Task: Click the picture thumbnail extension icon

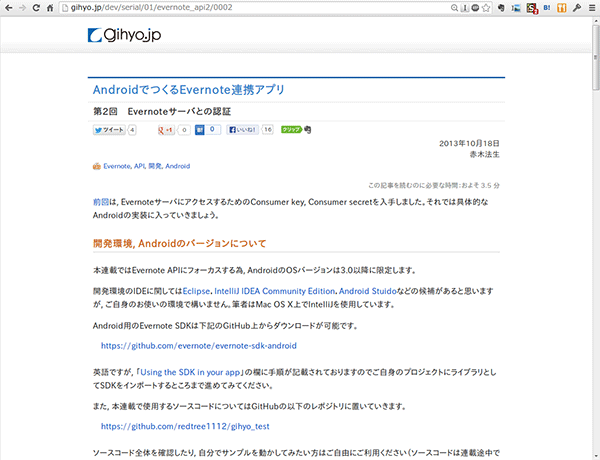Action: click(x=516, y=8)
